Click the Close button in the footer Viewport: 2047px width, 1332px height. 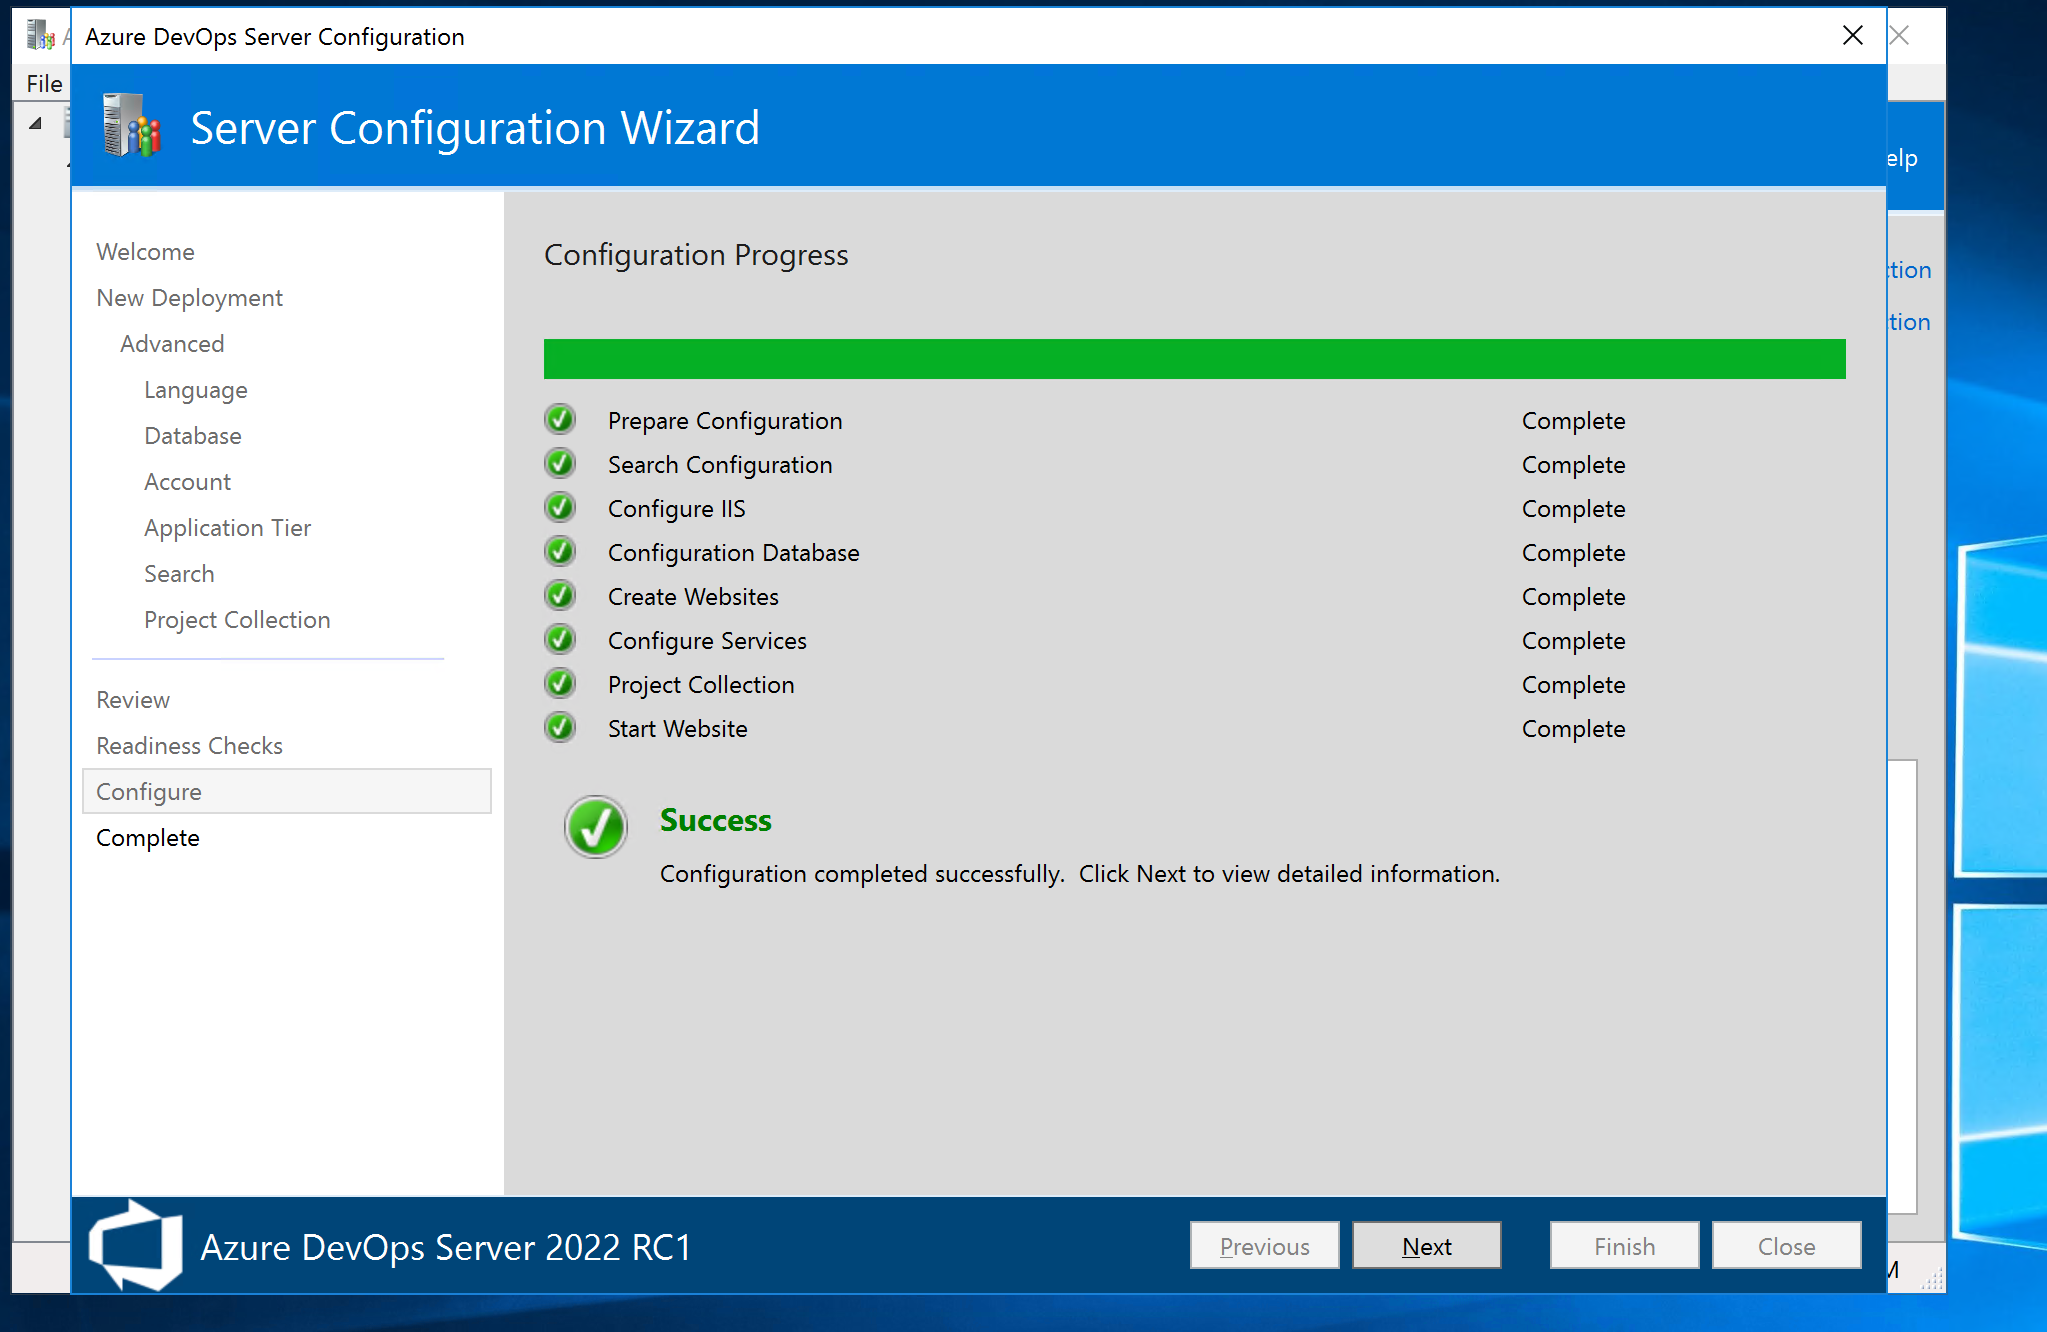click(x=1786, y=1246)
